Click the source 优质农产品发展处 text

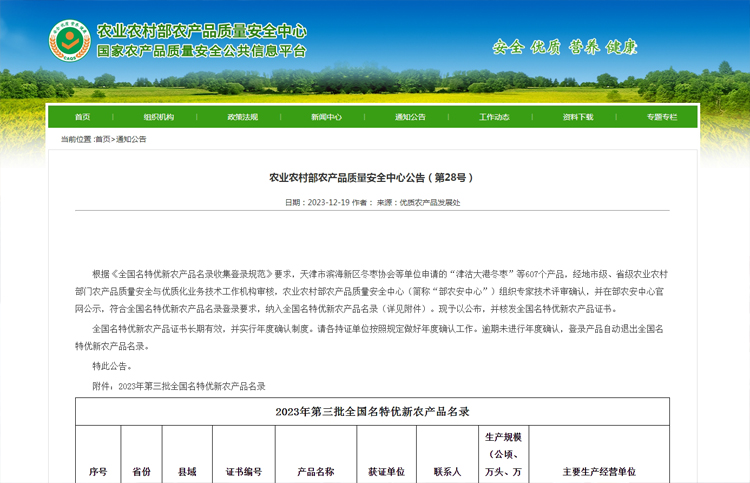(430, 202)
